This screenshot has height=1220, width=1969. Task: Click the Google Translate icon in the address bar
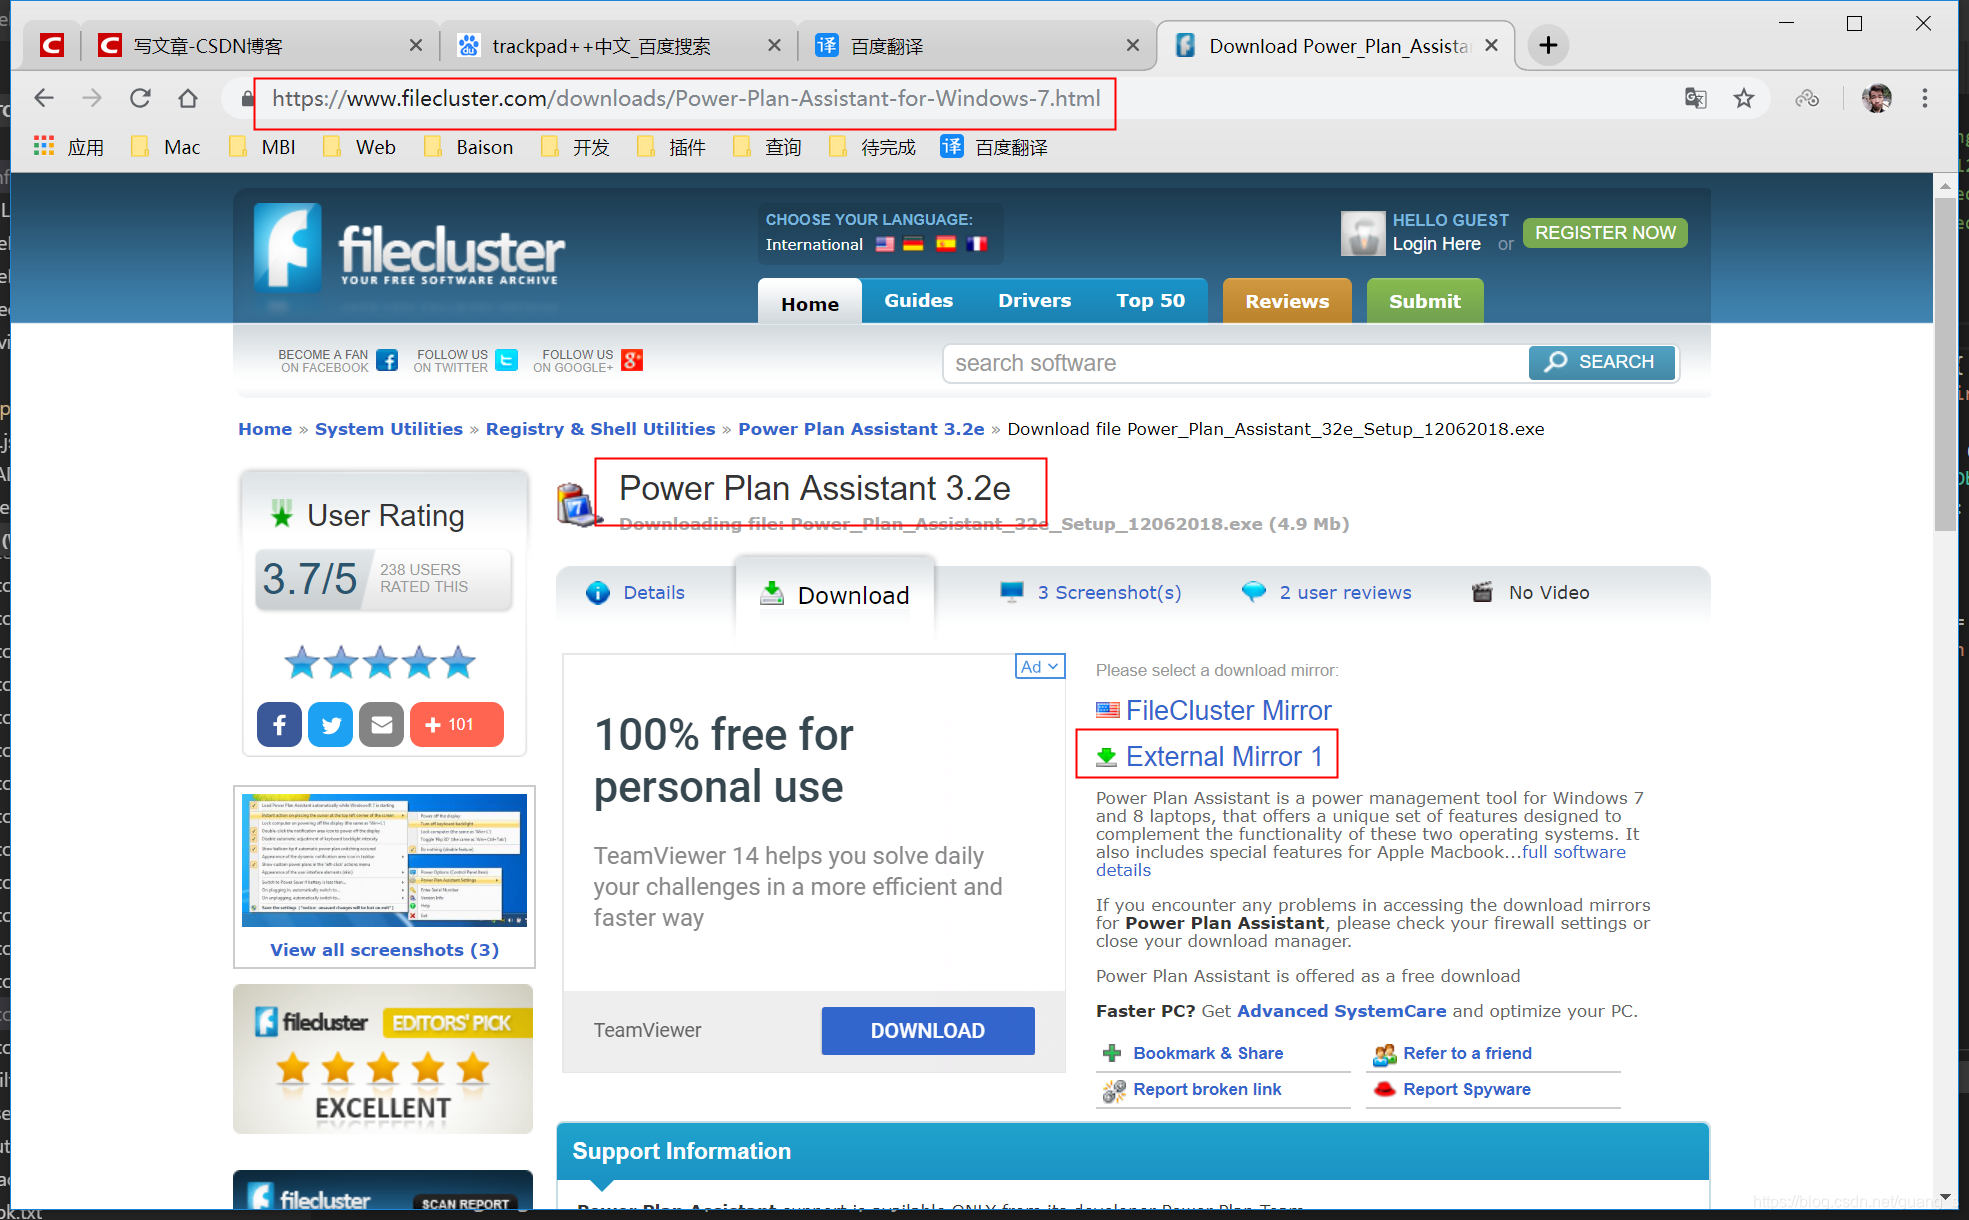pyautogui.click(x=1696, y=98)
